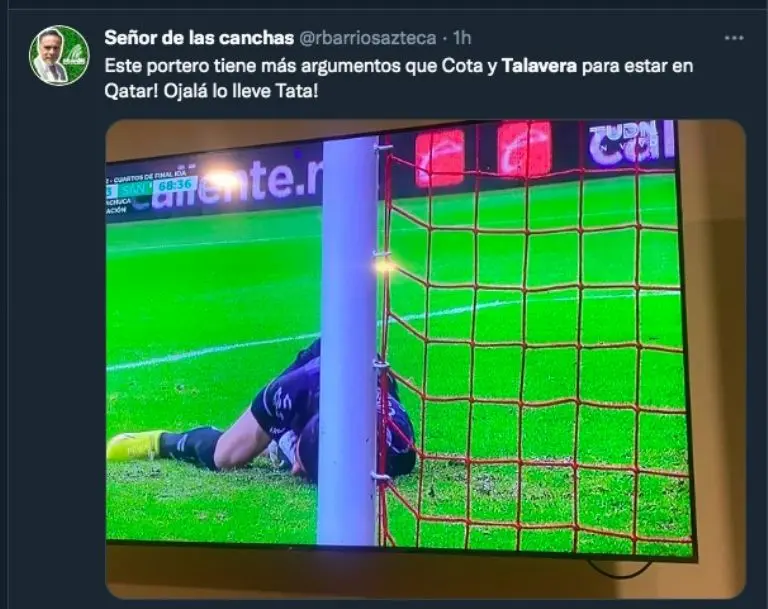Viewport: 768px width, 609px height.
Task: Click the Cuartos de Final scoreboard label
Action: [150, 175]
